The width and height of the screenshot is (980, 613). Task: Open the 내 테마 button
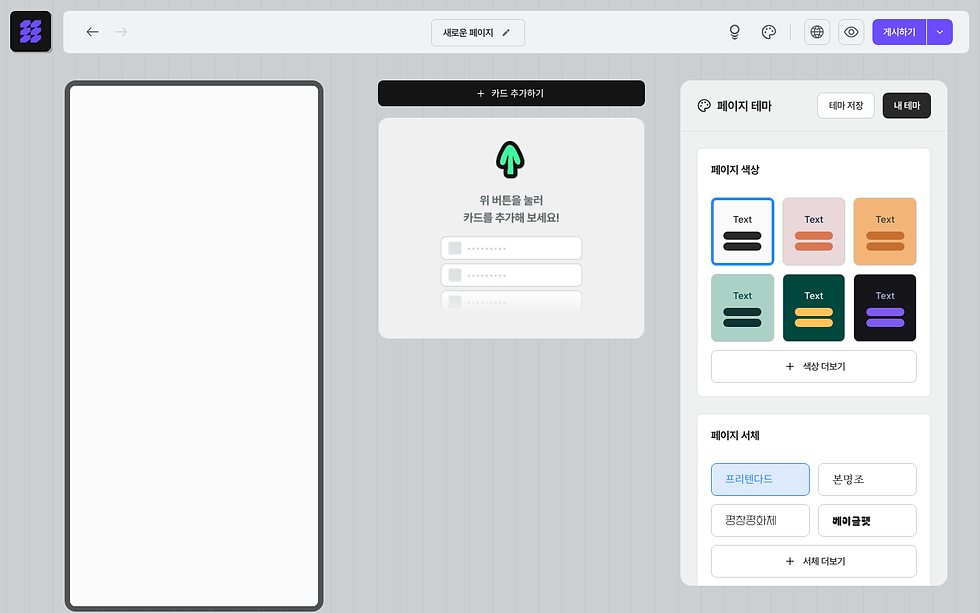907,106
